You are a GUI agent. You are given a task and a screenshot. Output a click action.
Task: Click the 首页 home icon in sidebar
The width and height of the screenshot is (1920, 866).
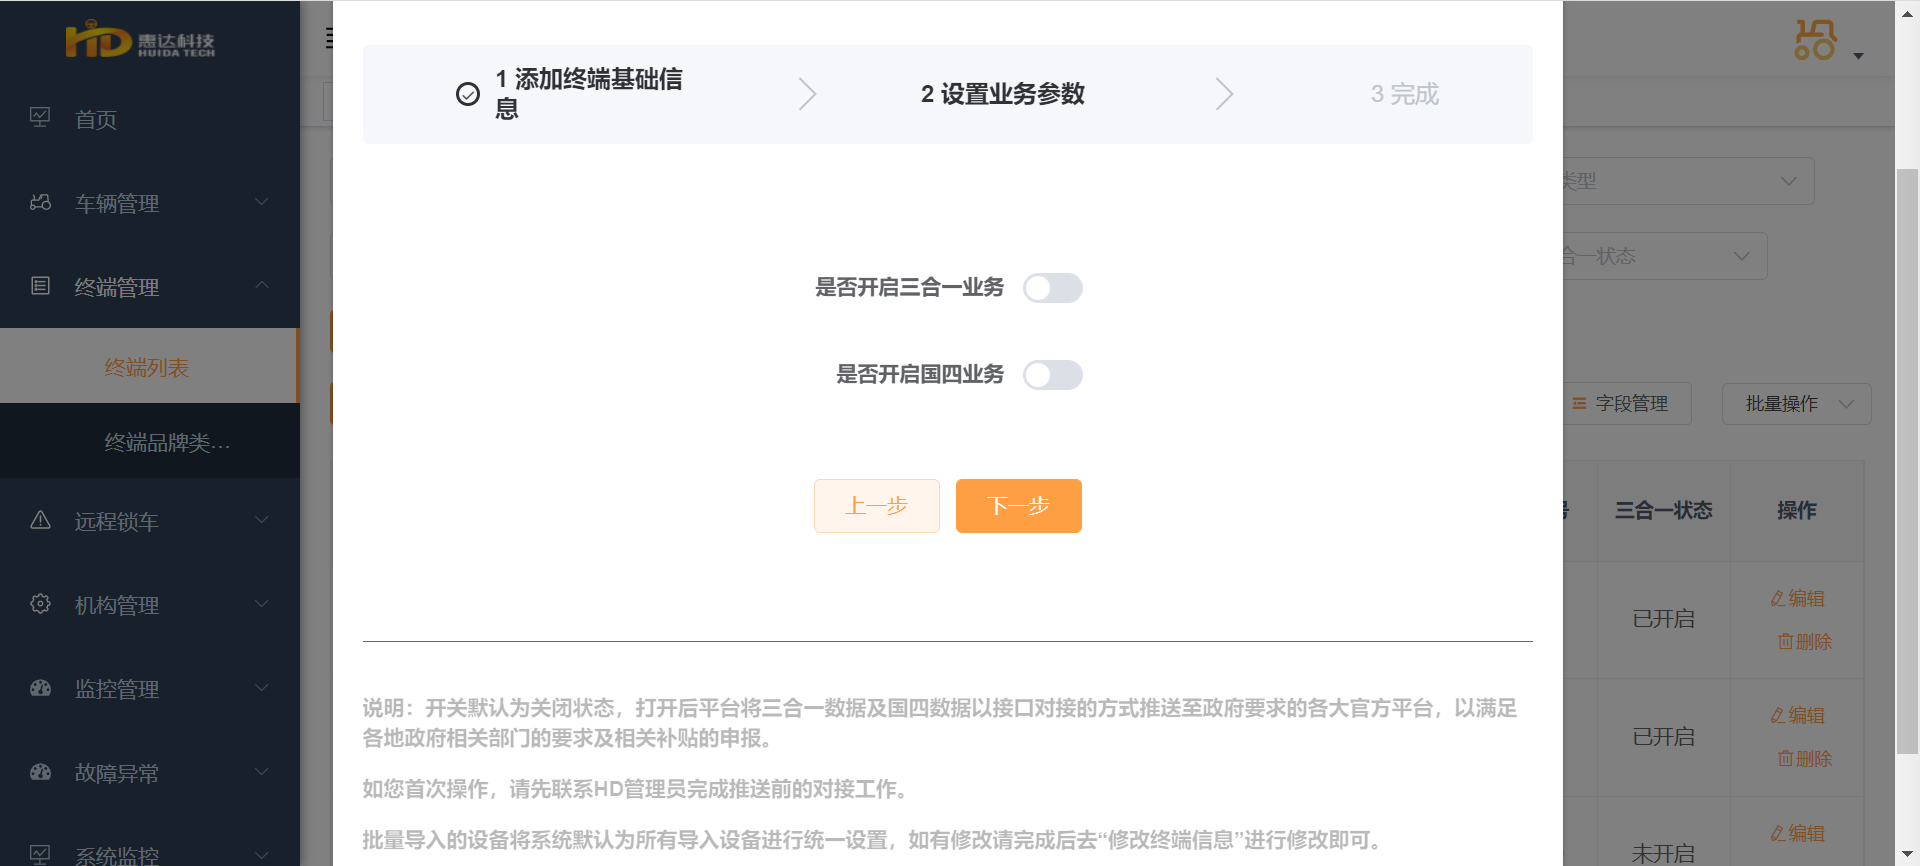click(x=40, y=118)
